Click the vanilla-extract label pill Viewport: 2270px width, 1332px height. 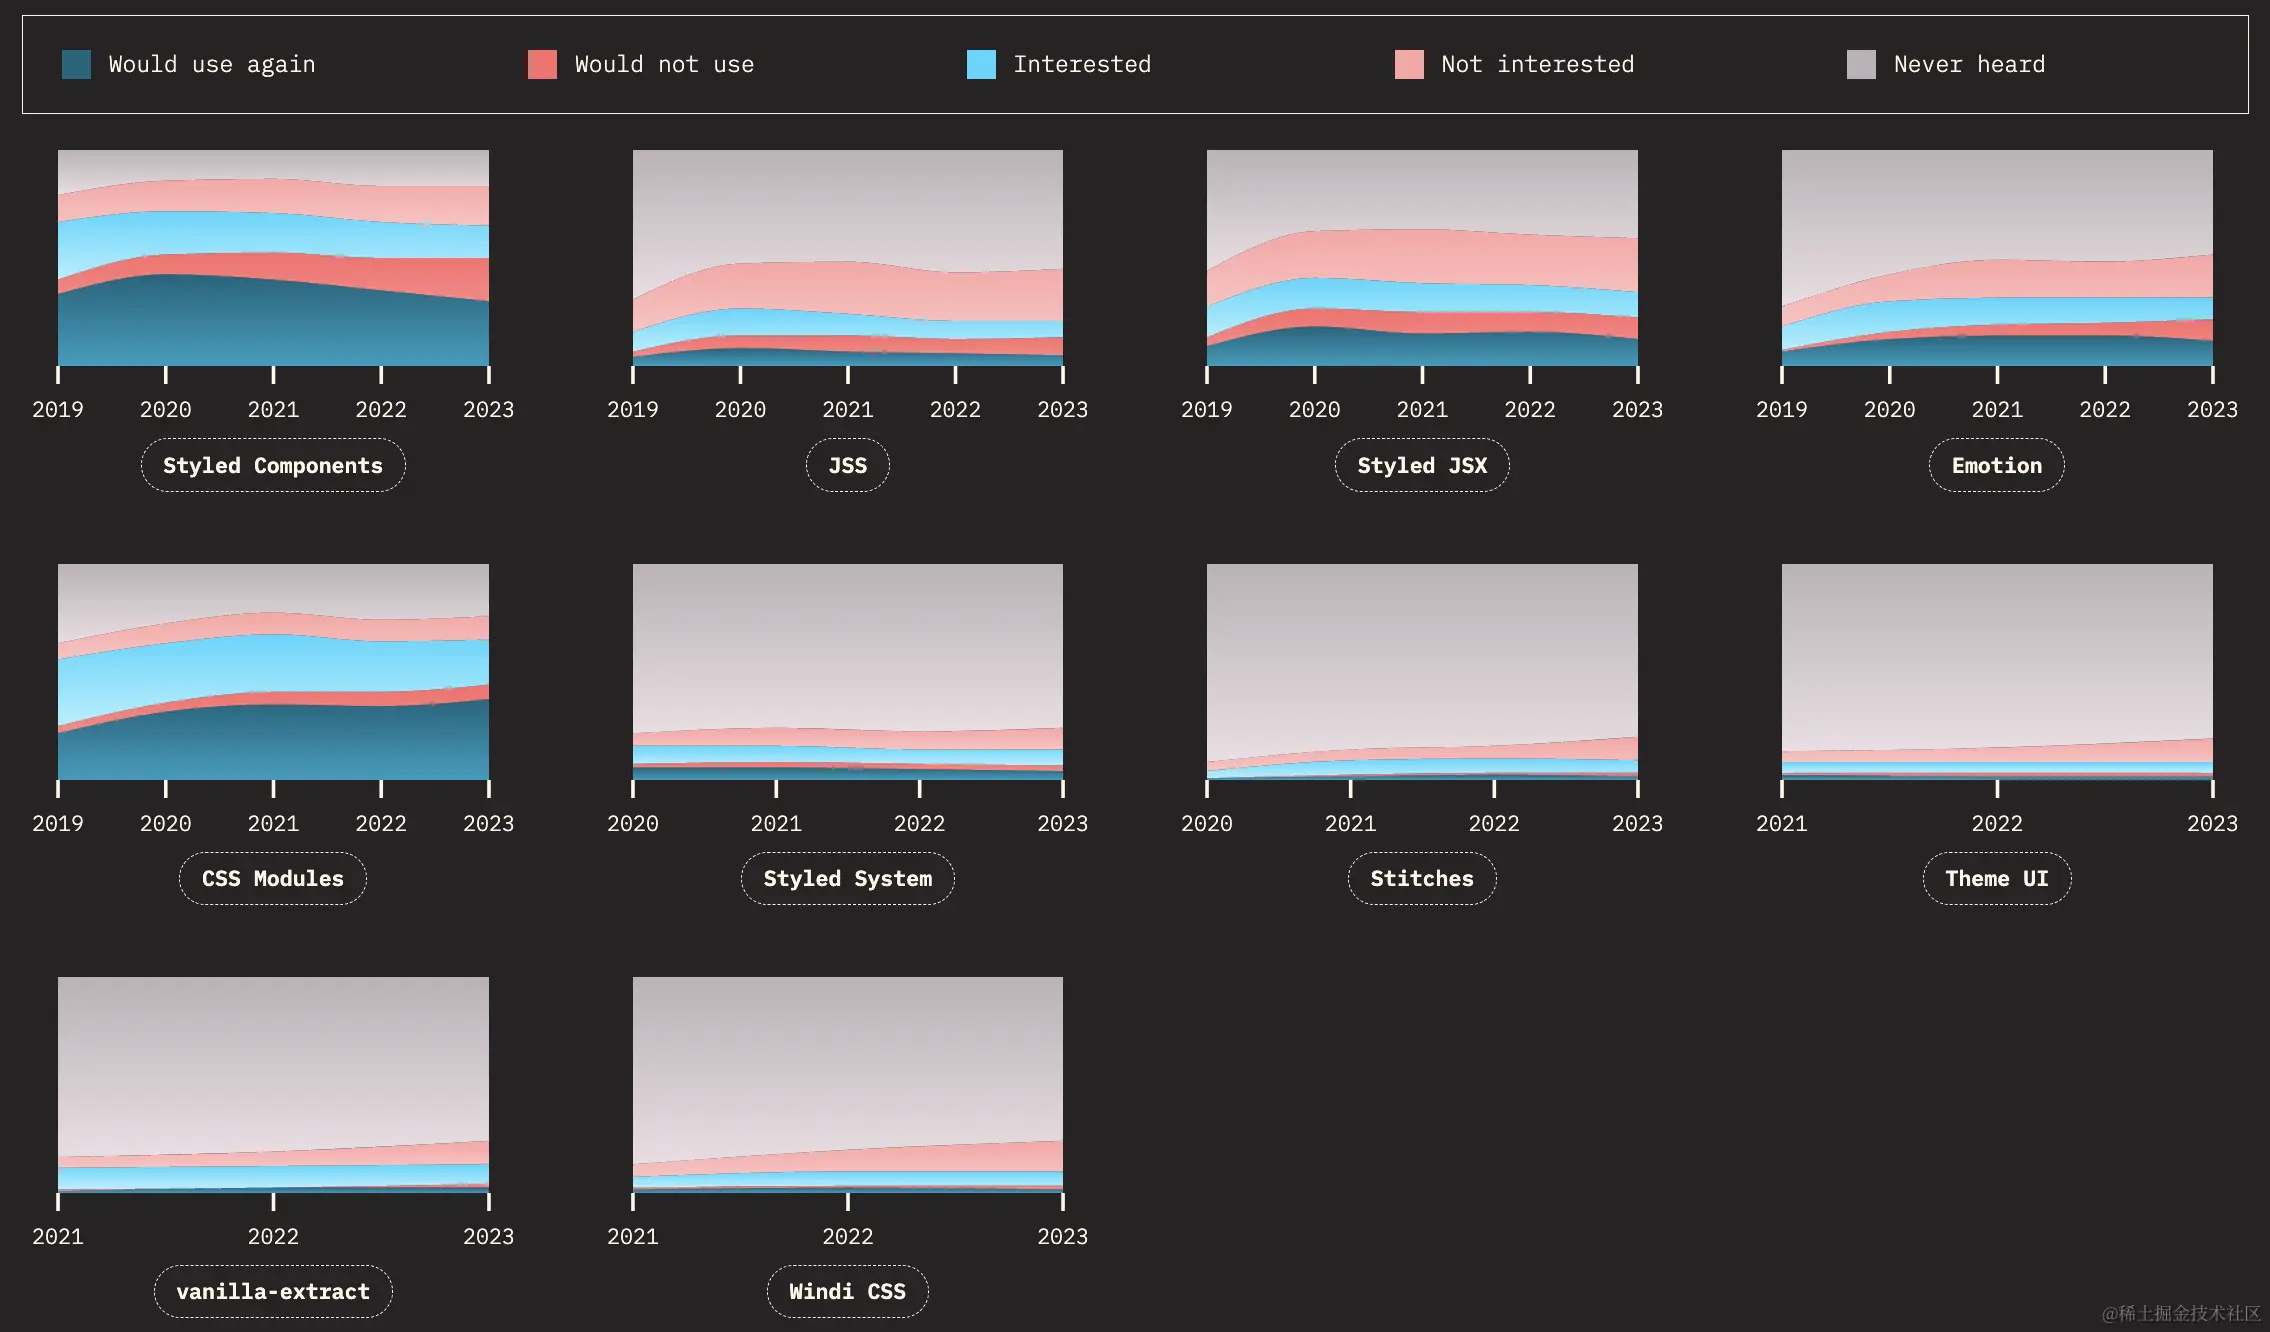click(x=273, y=1292)
